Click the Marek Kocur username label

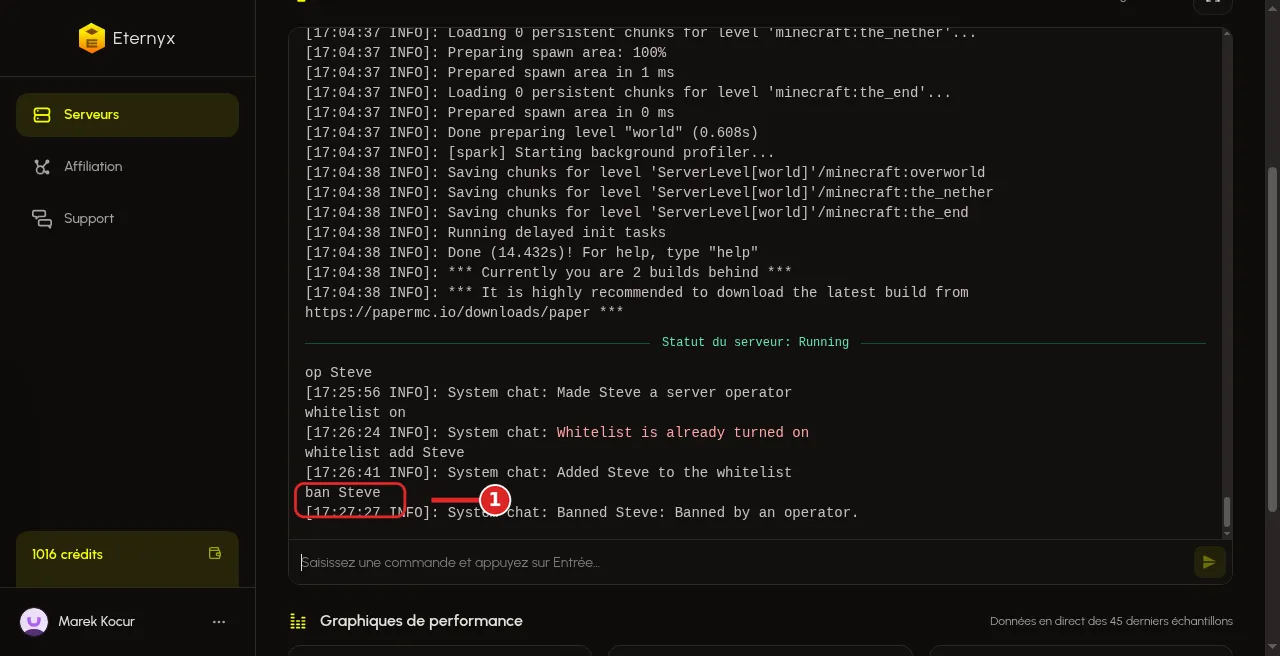pos(97,622)
